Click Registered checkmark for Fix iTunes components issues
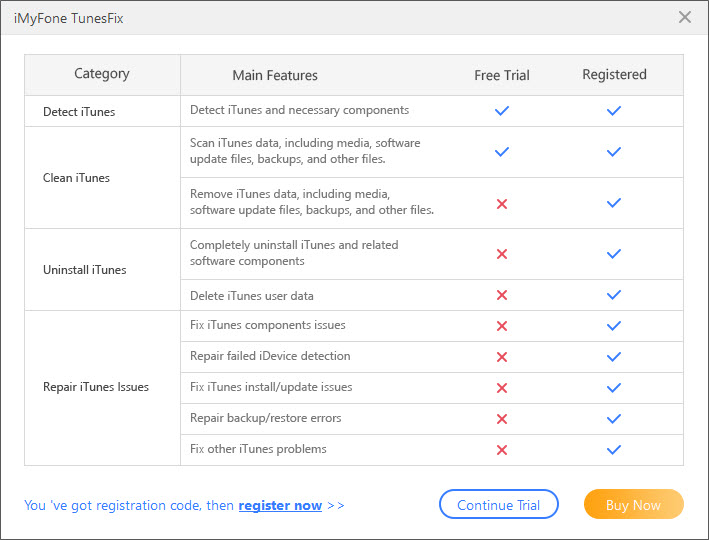This screenshot has height=540, width=709. (614, 326)
